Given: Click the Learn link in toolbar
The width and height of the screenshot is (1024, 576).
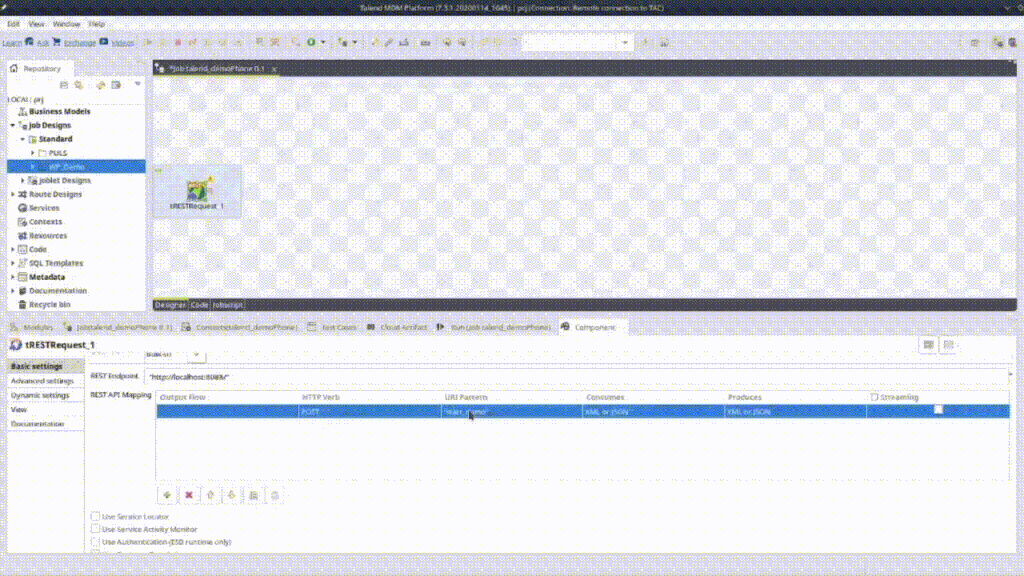Looking at the screenshot, I should tap(12, 43).
